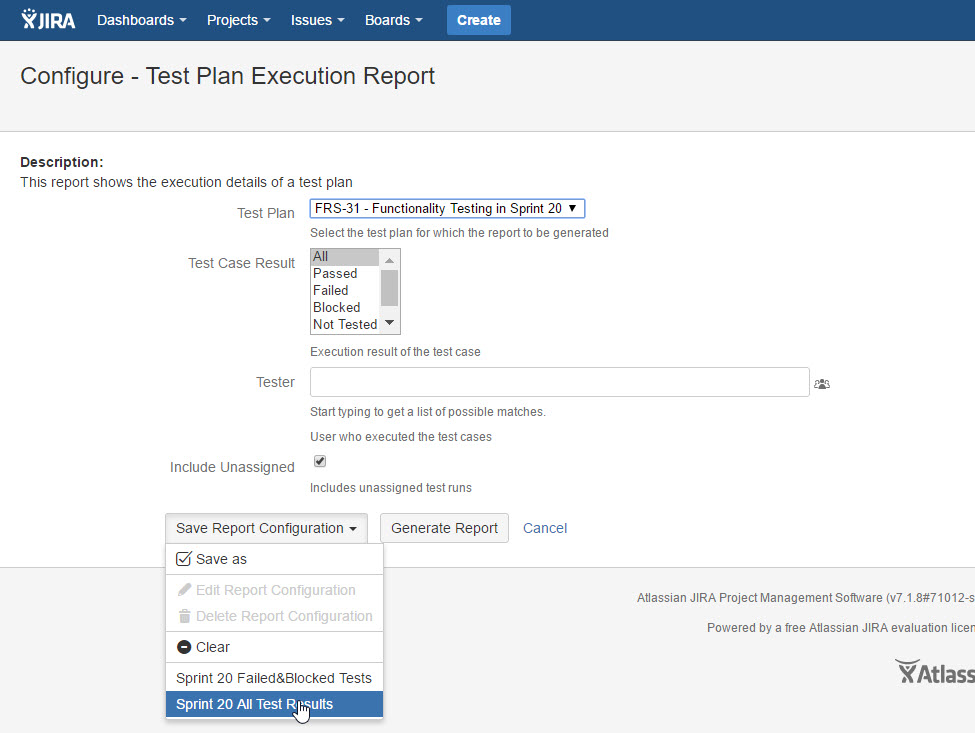Select Edit Report Configuration menu entry
This screenshot has height=733, width=975.
(274, 590)
